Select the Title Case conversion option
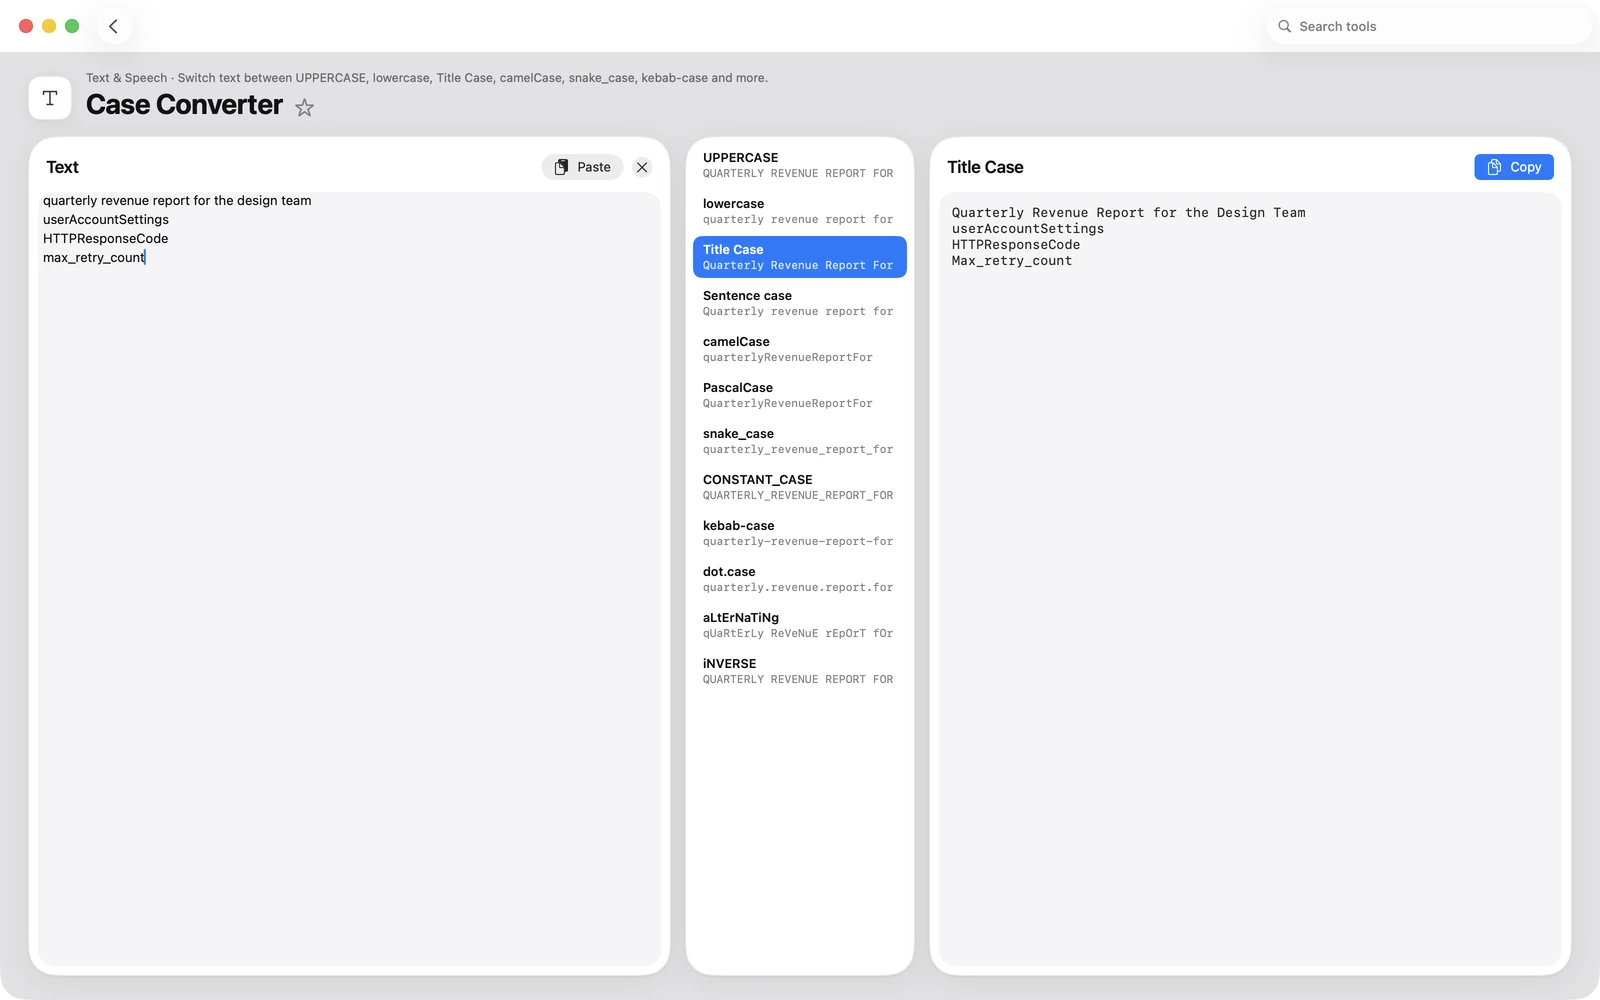The height and width of the screenshot is (1000, 1600). coord(799,257)
